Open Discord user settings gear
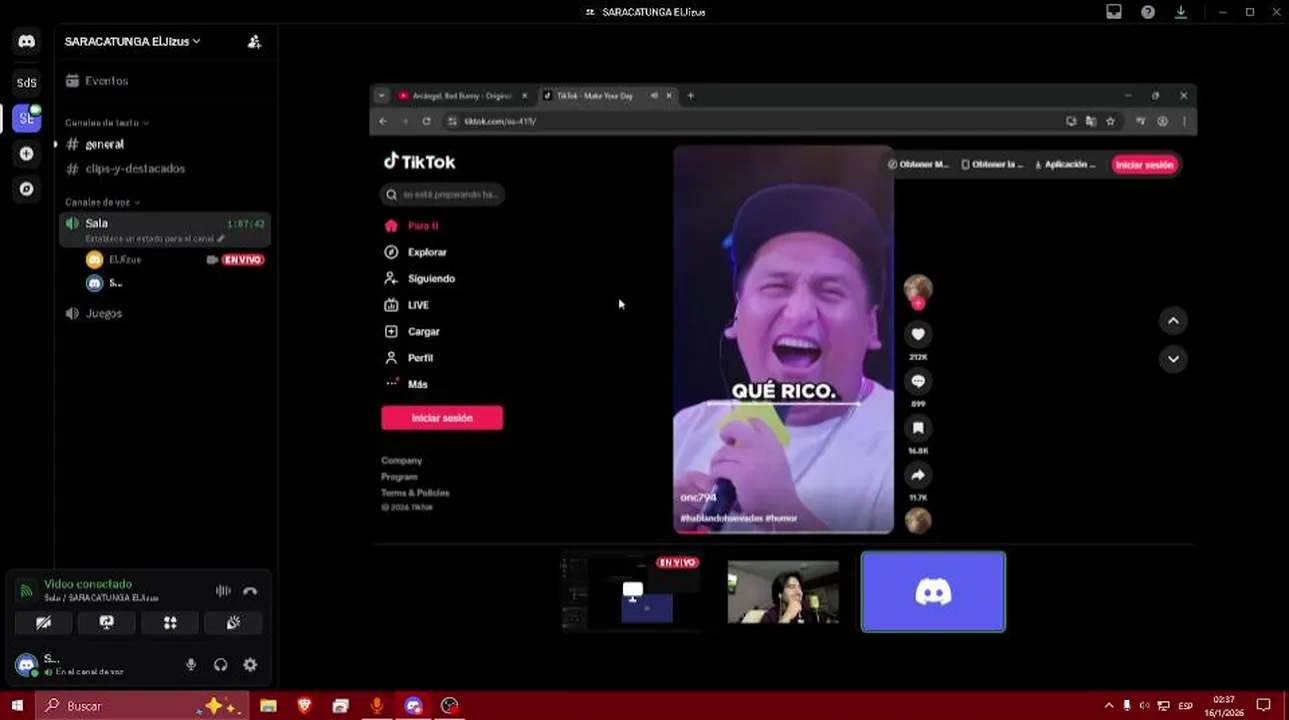Image resolution: width=1289 pixels, height=720 pixels. (250, 665)
